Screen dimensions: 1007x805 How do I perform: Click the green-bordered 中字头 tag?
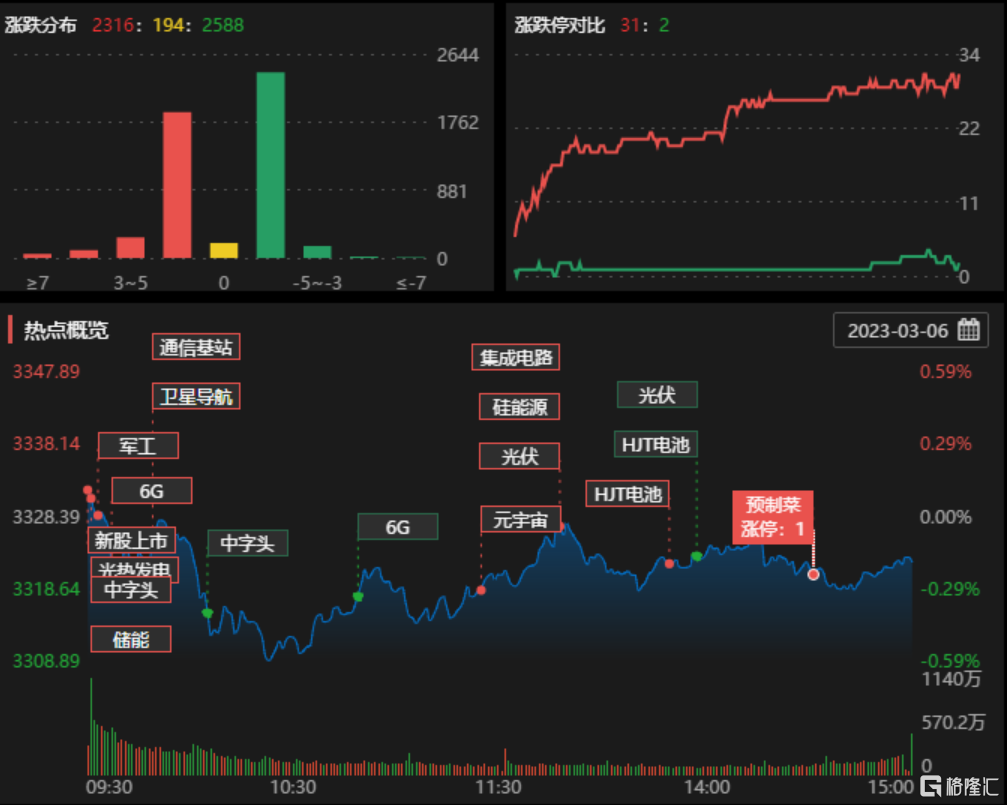247,543
